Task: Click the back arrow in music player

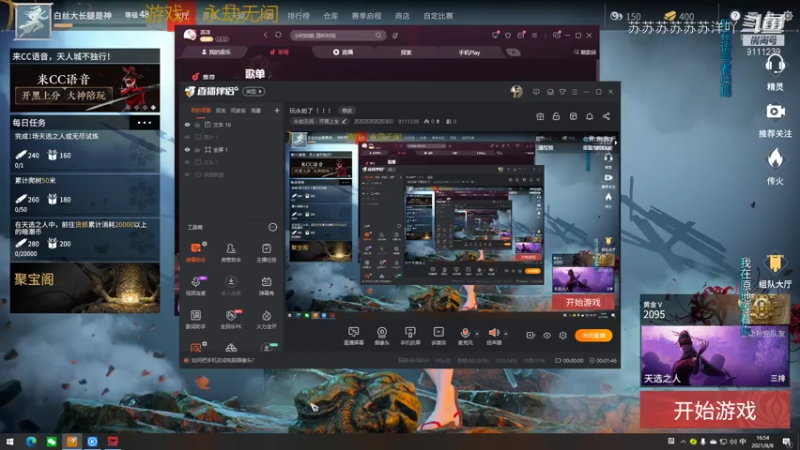Action: tap(265, 35)
